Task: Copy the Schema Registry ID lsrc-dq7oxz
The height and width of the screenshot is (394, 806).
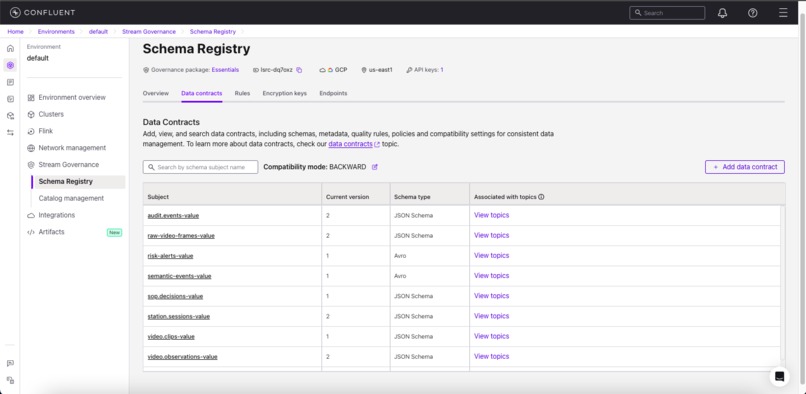Action: pos(299,70)
